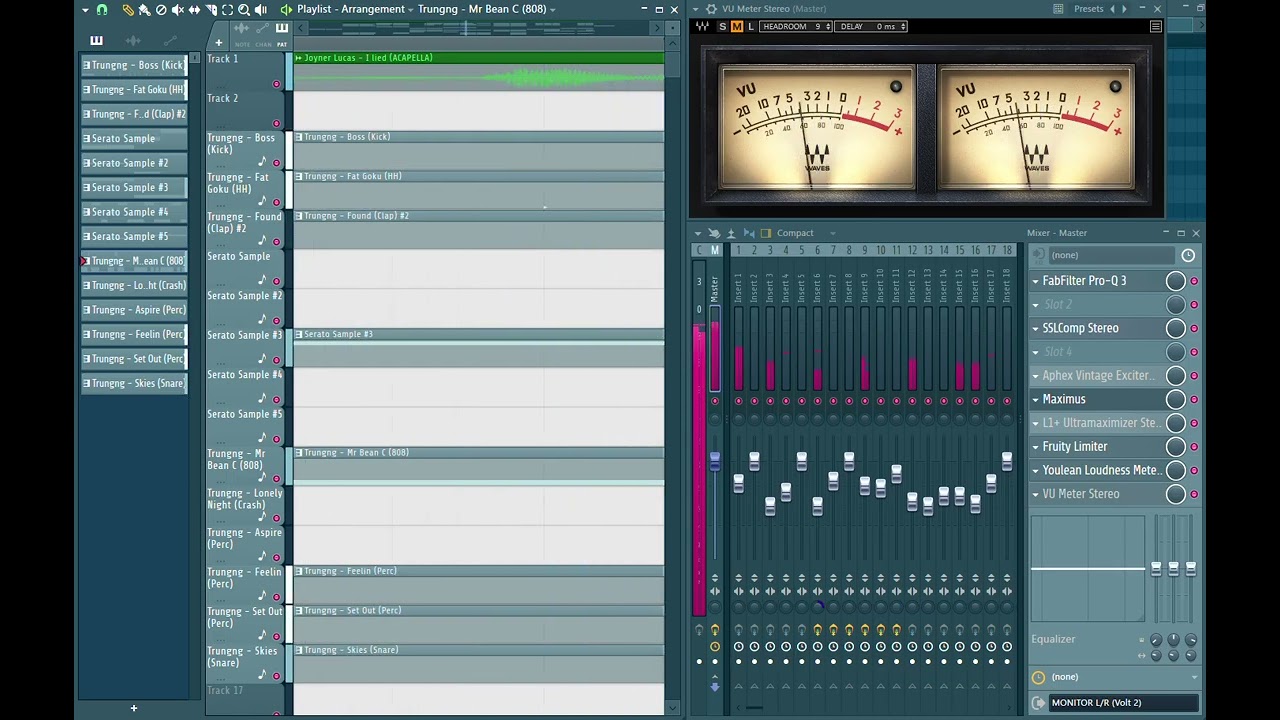The height and width of the screenshot is (720, 1280).
Task: Select Trungng - Skies (Snare) in the picker list
Action: coord(134,384)
